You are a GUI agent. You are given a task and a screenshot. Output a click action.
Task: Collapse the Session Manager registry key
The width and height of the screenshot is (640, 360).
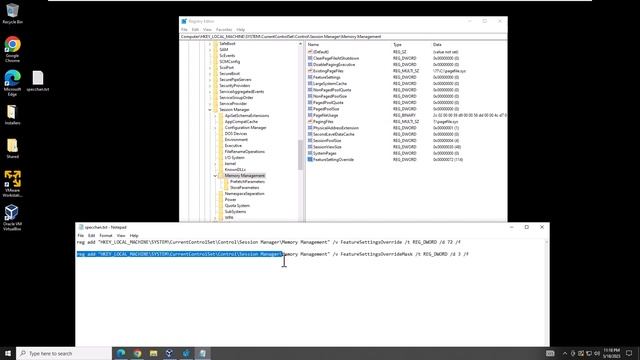pyautogui.click(x=210, y=110)
